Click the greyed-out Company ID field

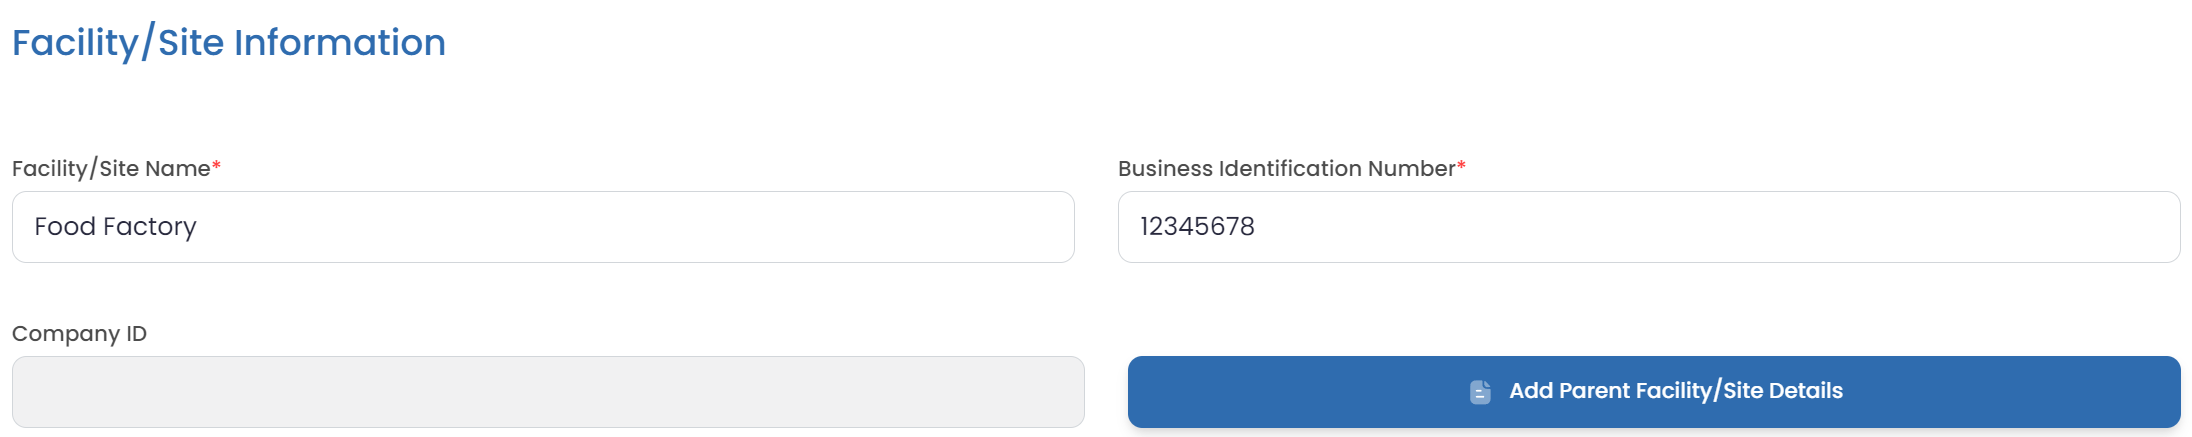[x=548, y=392]
